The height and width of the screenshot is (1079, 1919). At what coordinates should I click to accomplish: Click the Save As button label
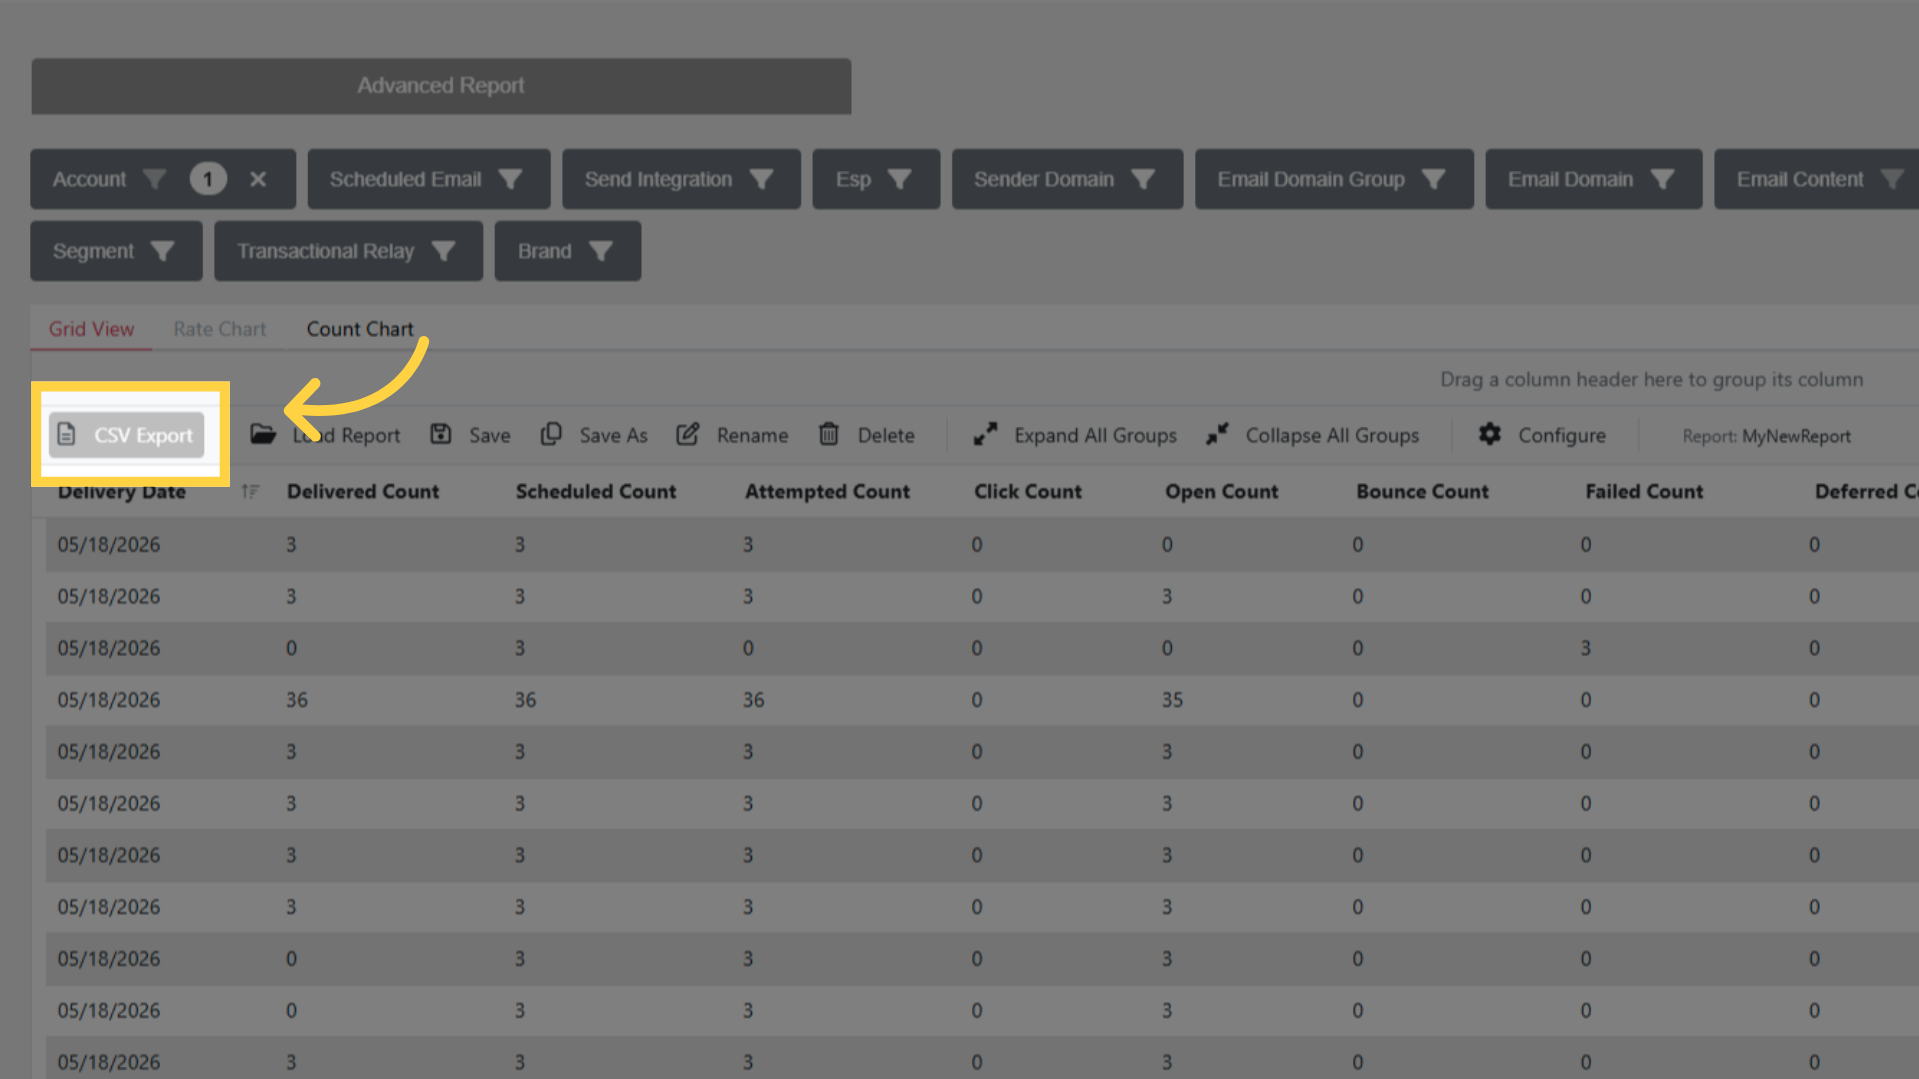click(x=613, y=435)
